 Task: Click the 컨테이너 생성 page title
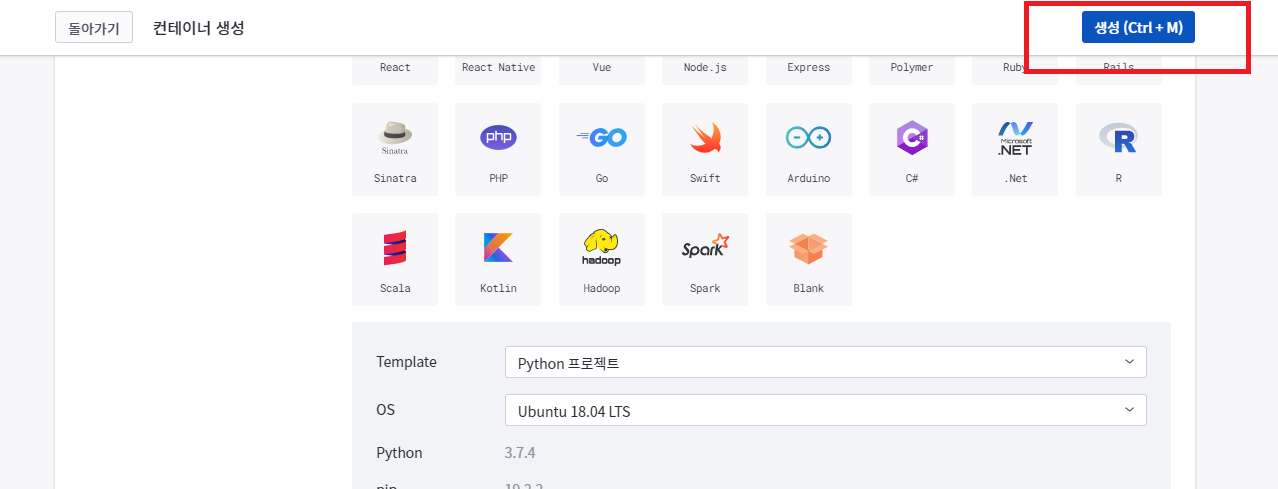[x=198, y=28]
